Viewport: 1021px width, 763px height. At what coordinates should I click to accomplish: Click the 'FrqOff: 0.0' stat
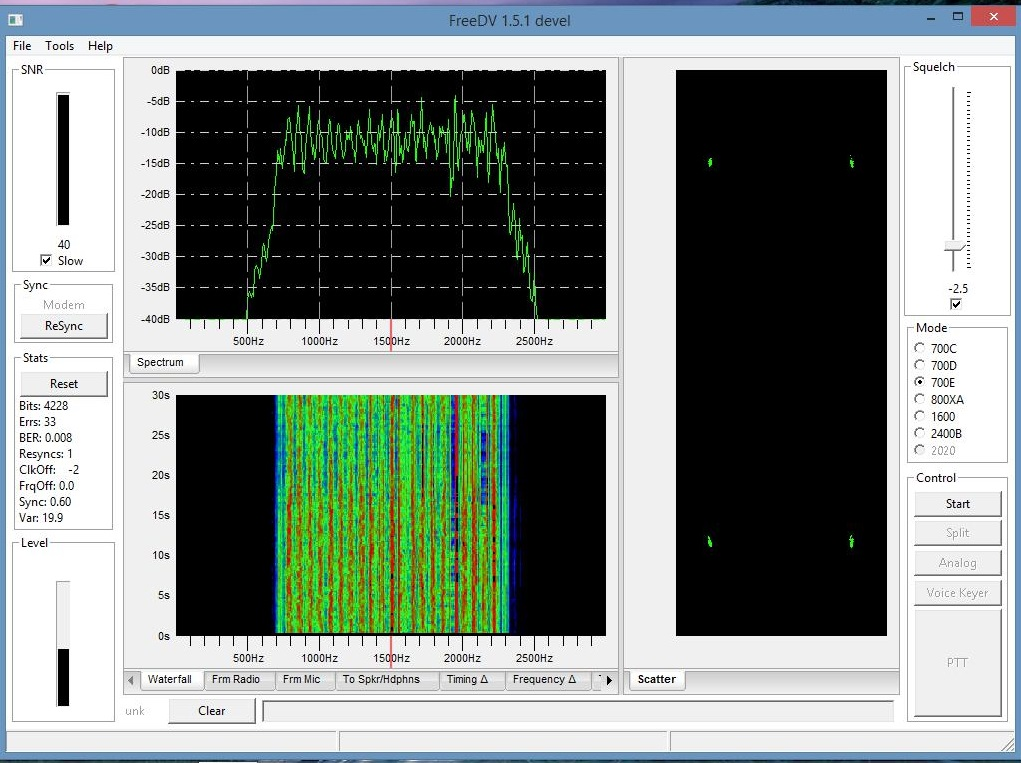tap(47, 486)
